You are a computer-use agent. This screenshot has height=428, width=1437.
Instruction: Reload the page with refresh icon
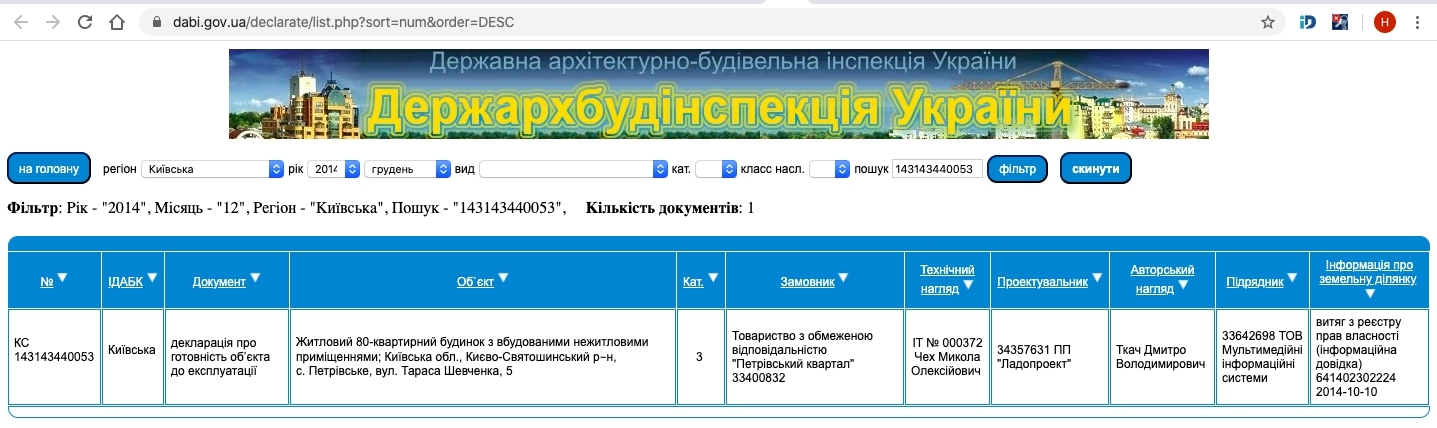pos(85,21)
